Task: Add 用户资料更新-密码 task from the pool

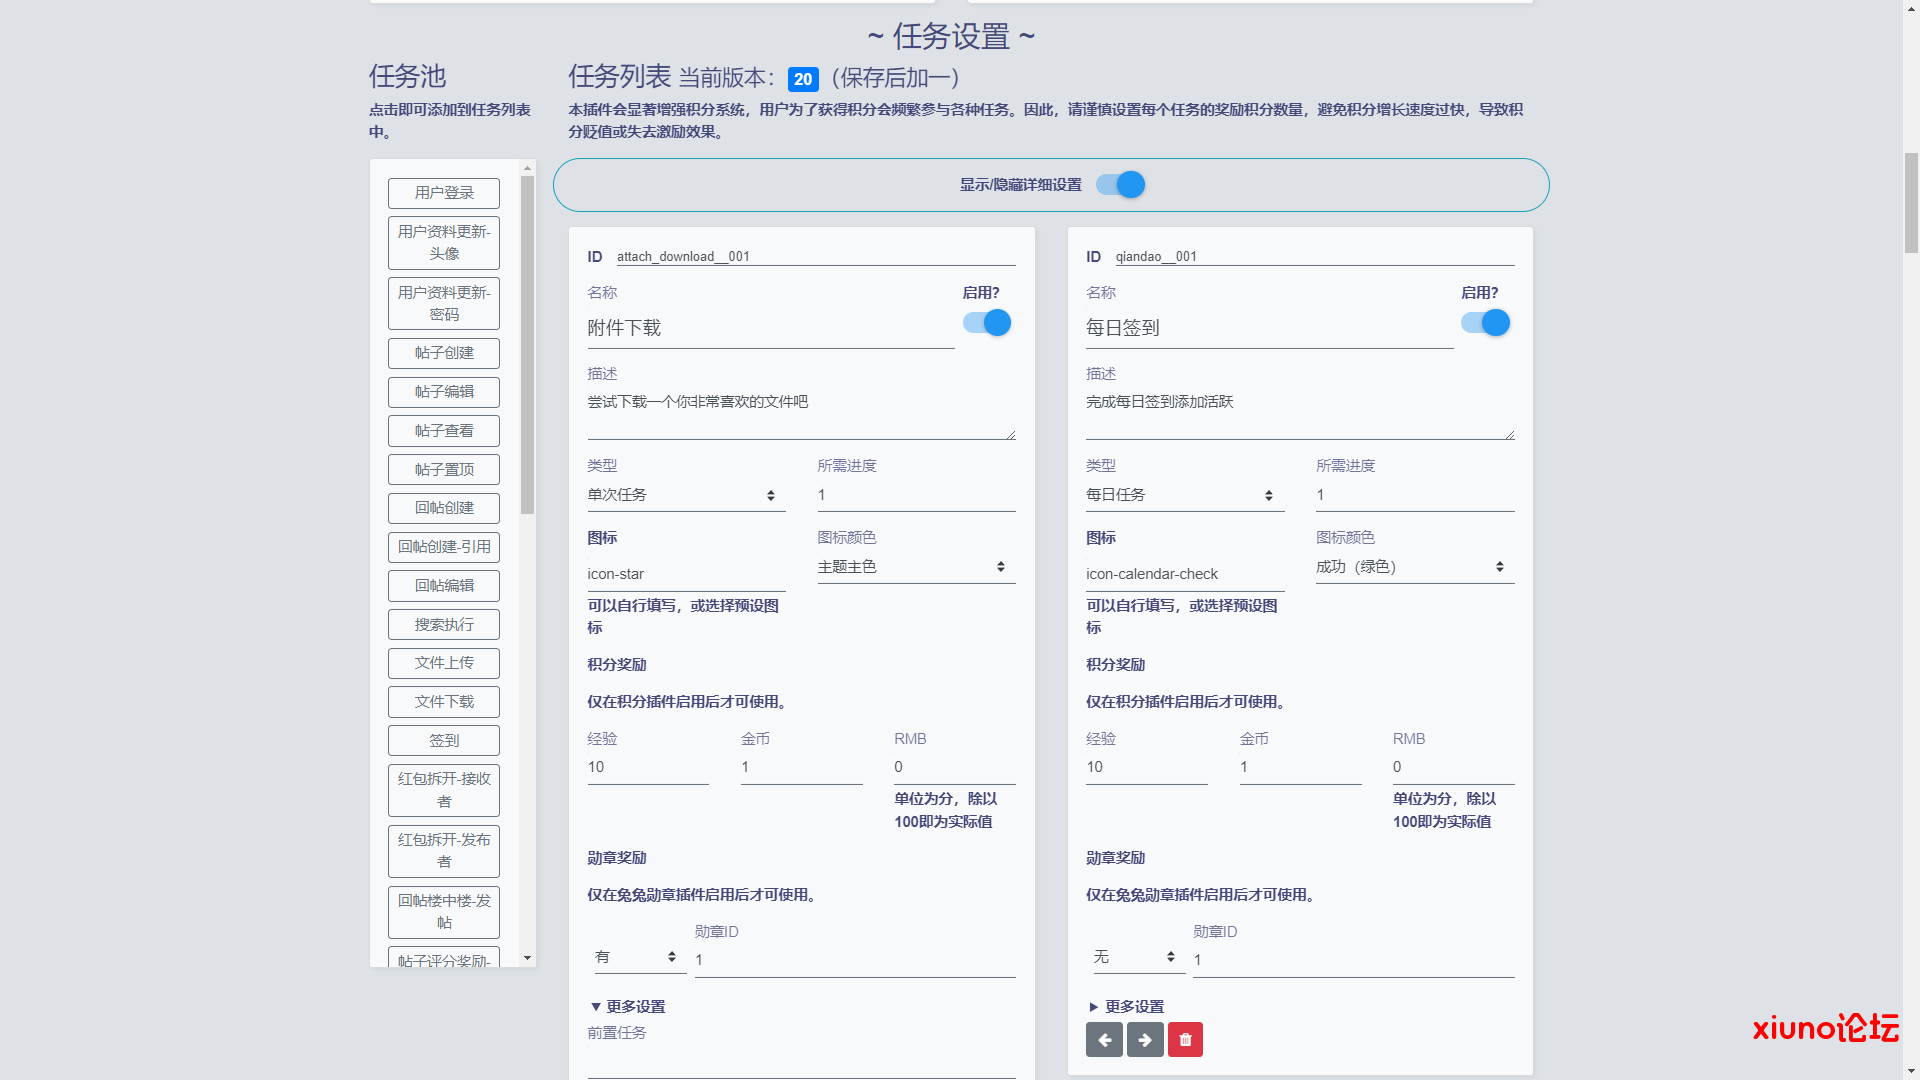Action: 444,304
